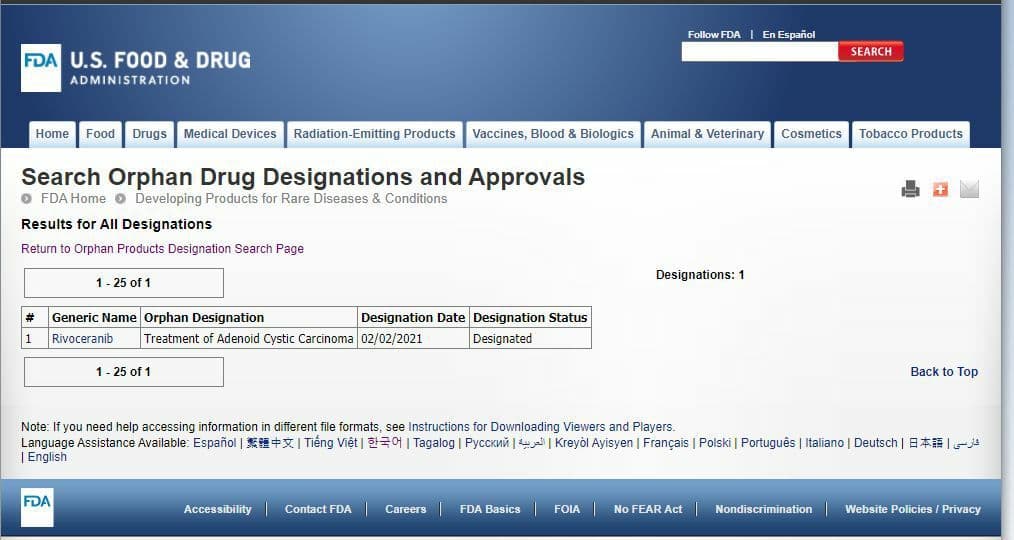This screenshot has height=540, width=1014.
Task: Jump using the Back to Top link
Action: (944, 372)
